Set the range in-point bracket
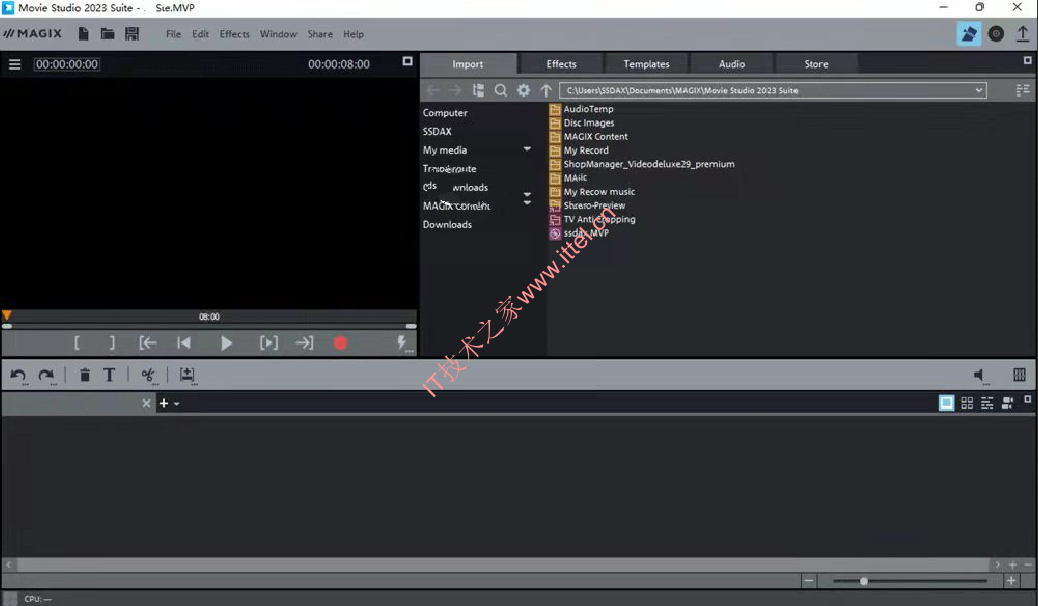This screenshot has height=606, width=1038. pyautogui.click(x=77, y=342)
